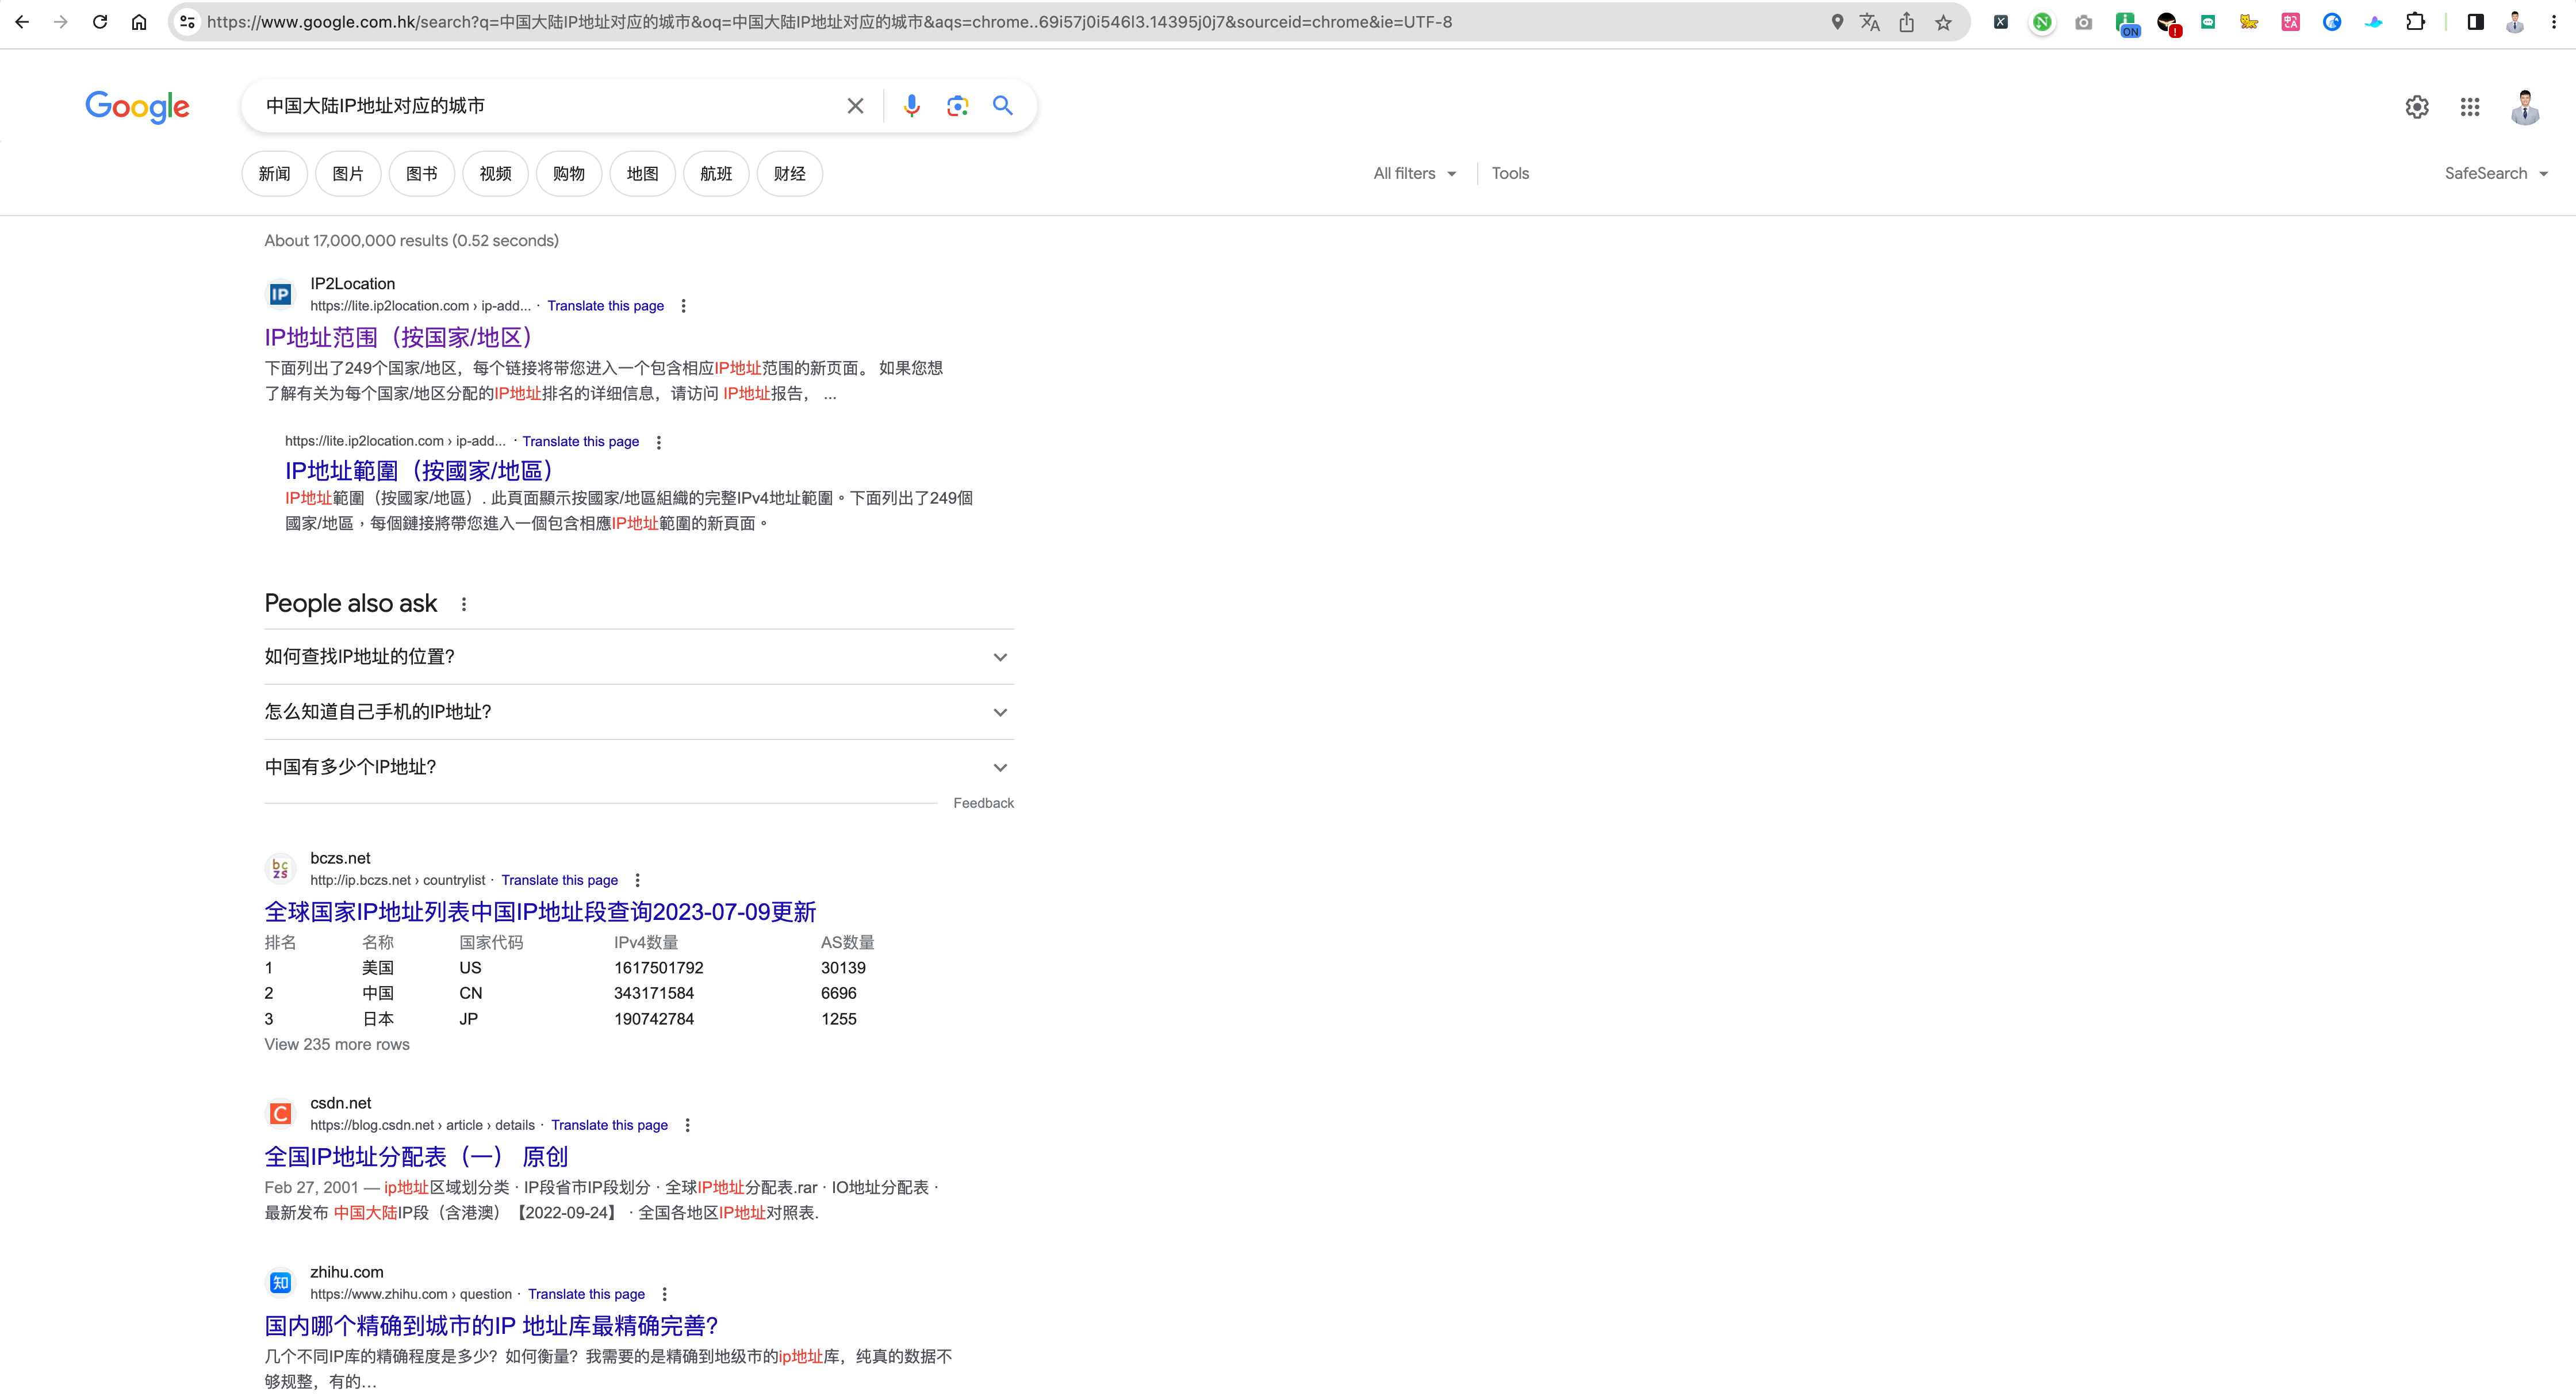Image resolution: width=2576 pixels, height=1396 pixels.
Task: Bookmark this page with the star icon
Action: (x=1943, y=22)
